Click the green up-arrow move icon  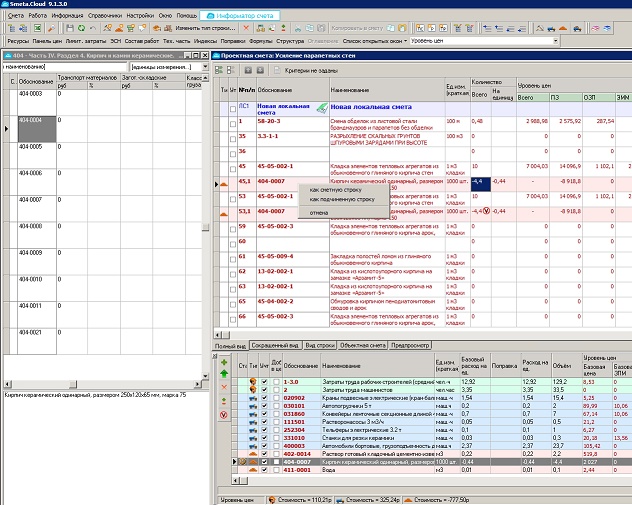(x=223, y=373)
